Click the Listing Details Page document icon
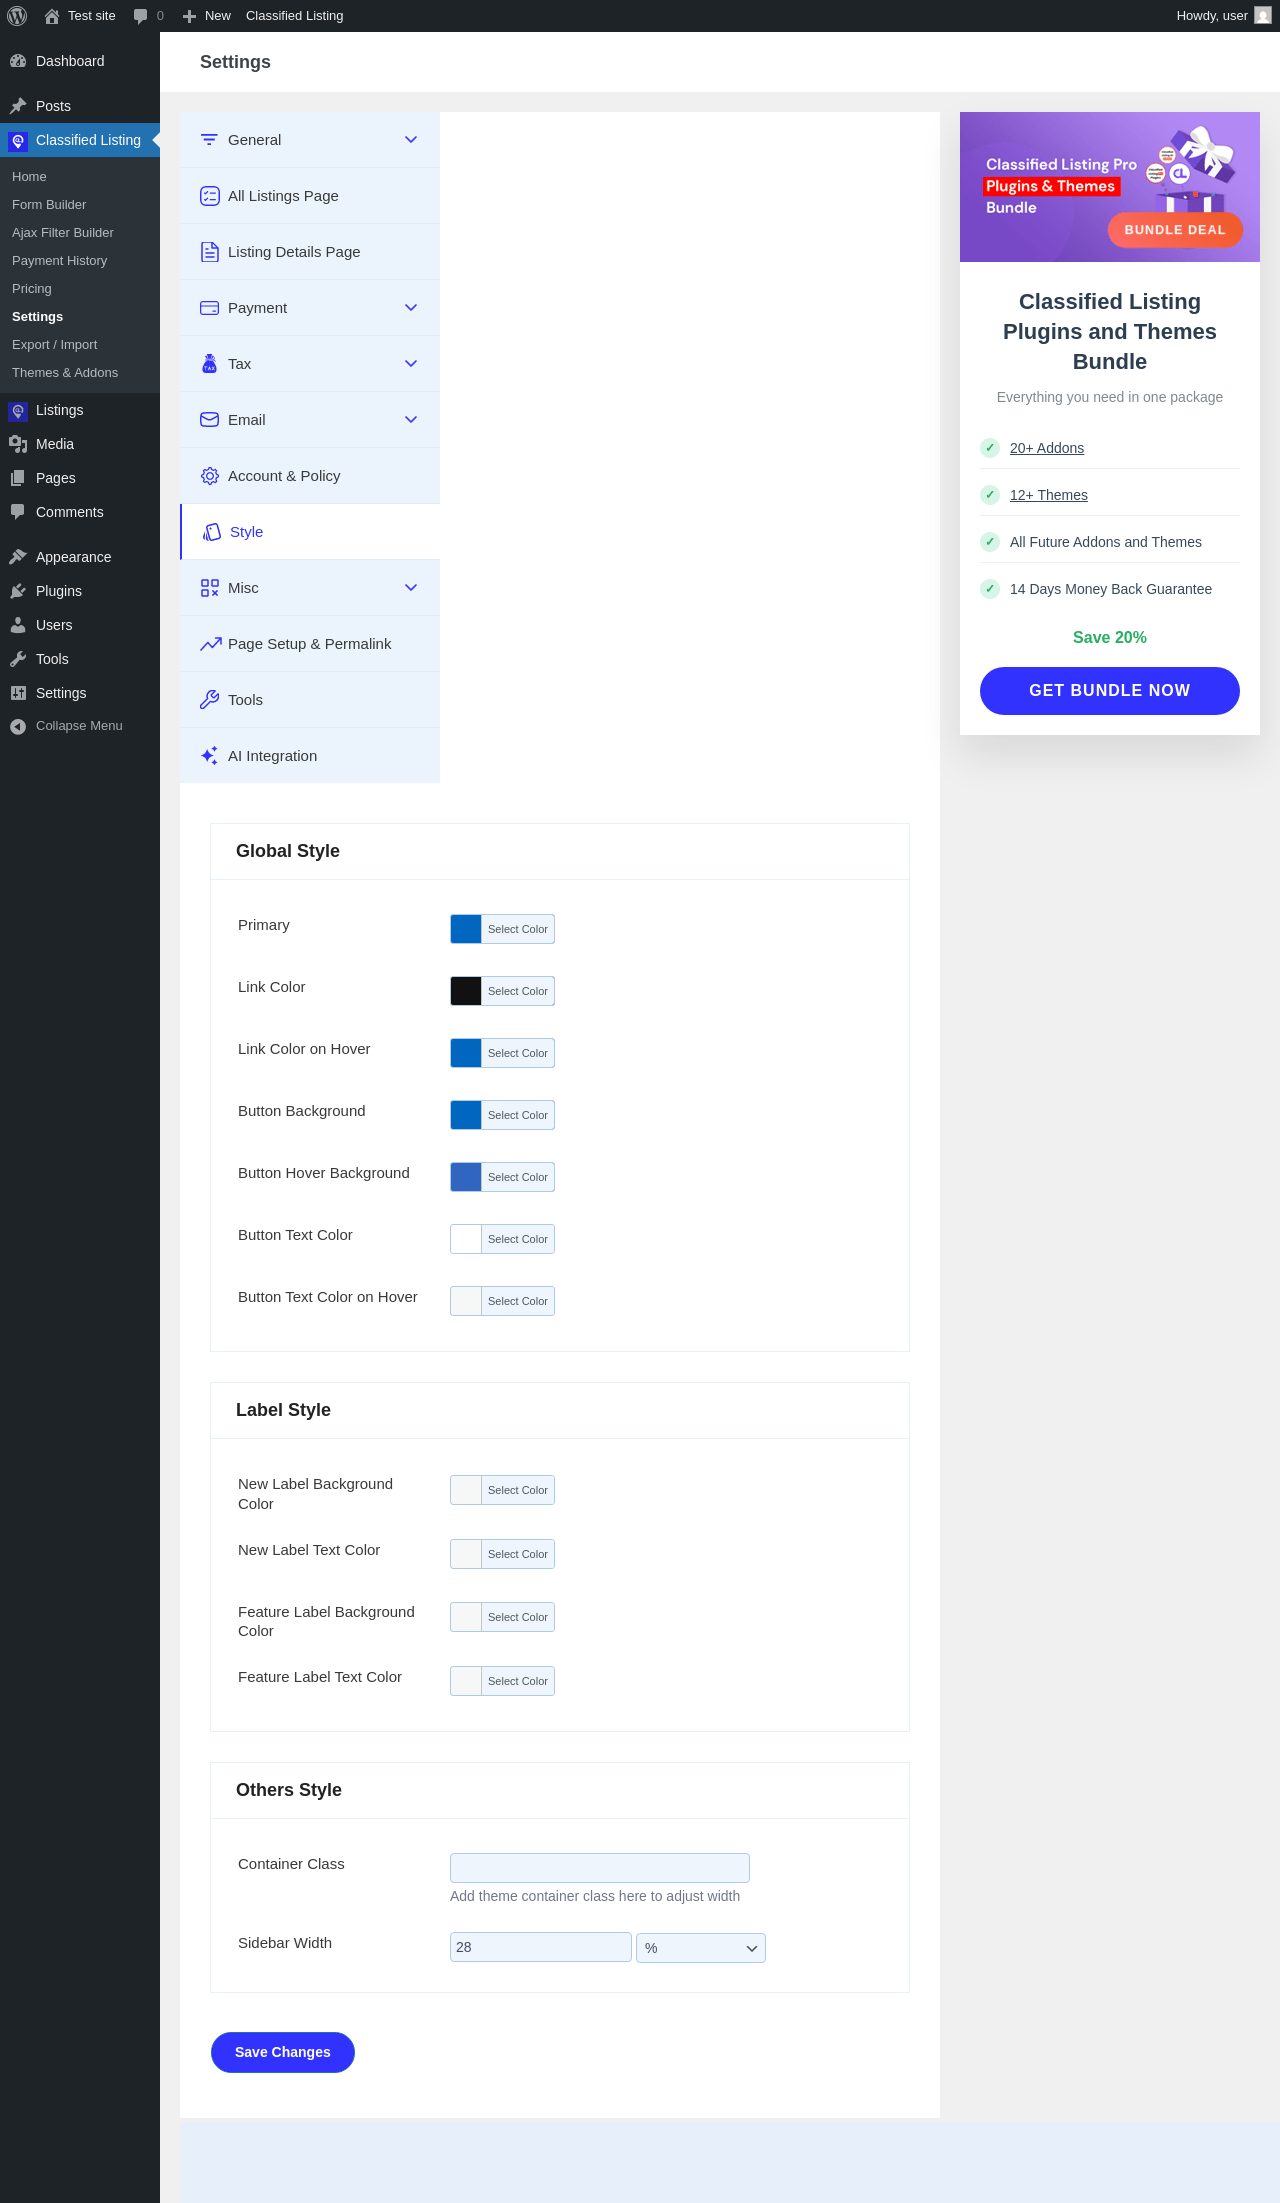The height and width of the screenshot is (2203, 1280). pos(209,252)
